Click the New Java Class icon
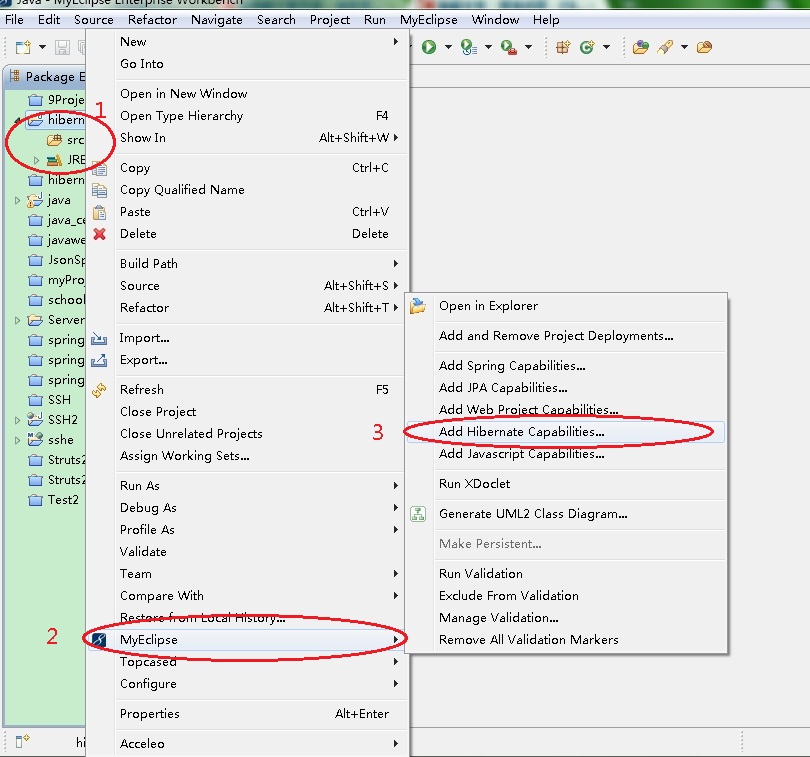The image size is (810, 757). click(587, 47)
